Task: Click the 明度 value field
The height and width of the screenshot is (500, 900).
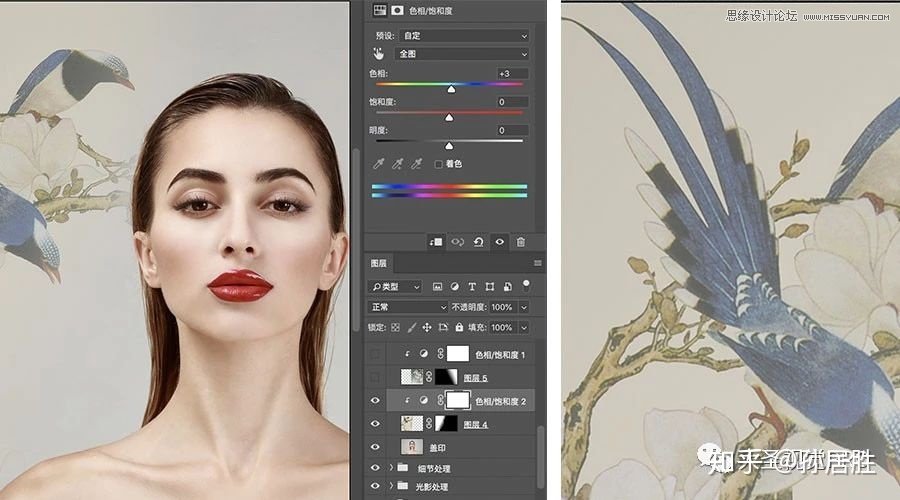Action: (512, 130)
